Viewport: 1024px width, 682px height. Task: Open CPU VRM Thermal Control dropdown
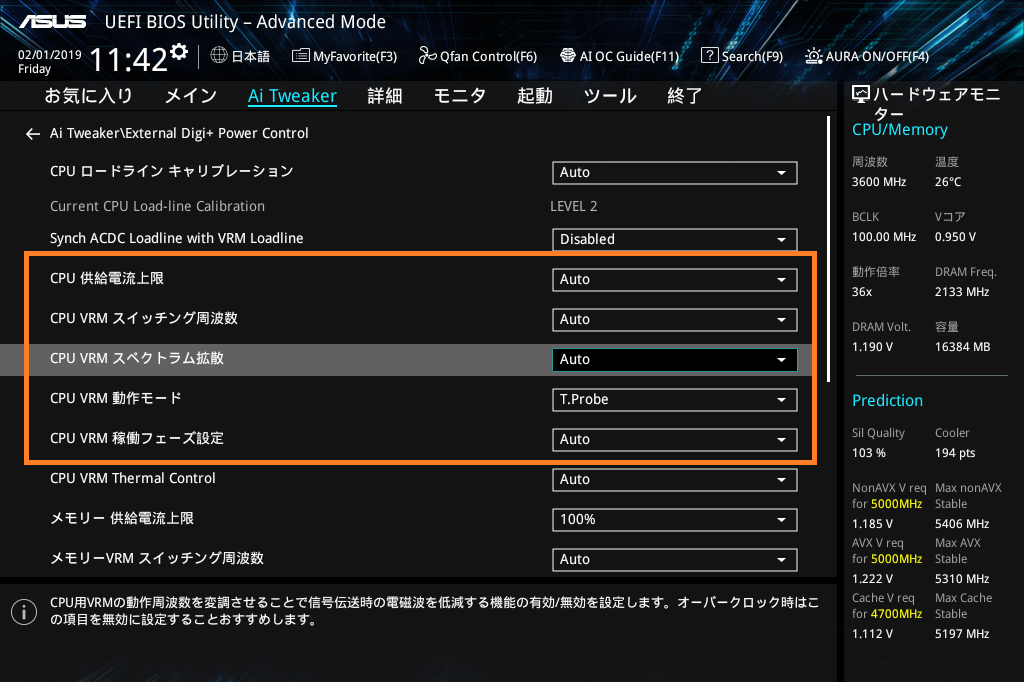675,480
